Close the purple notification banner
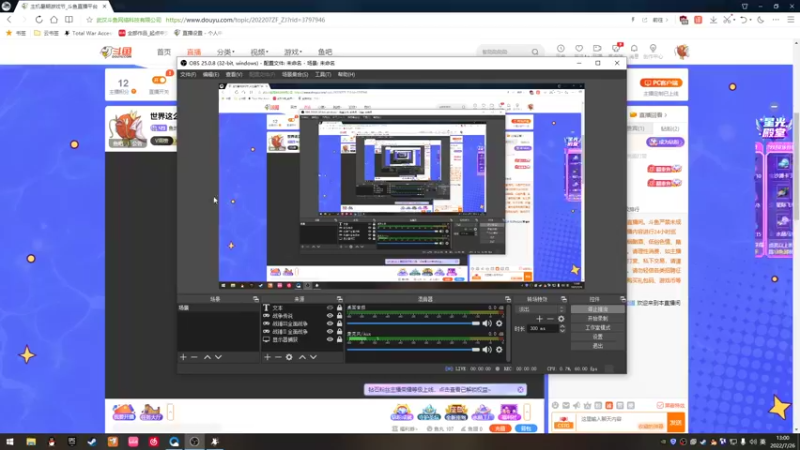Image resolution: width=800 pixels, height=450 pixels. click(520, 389)
